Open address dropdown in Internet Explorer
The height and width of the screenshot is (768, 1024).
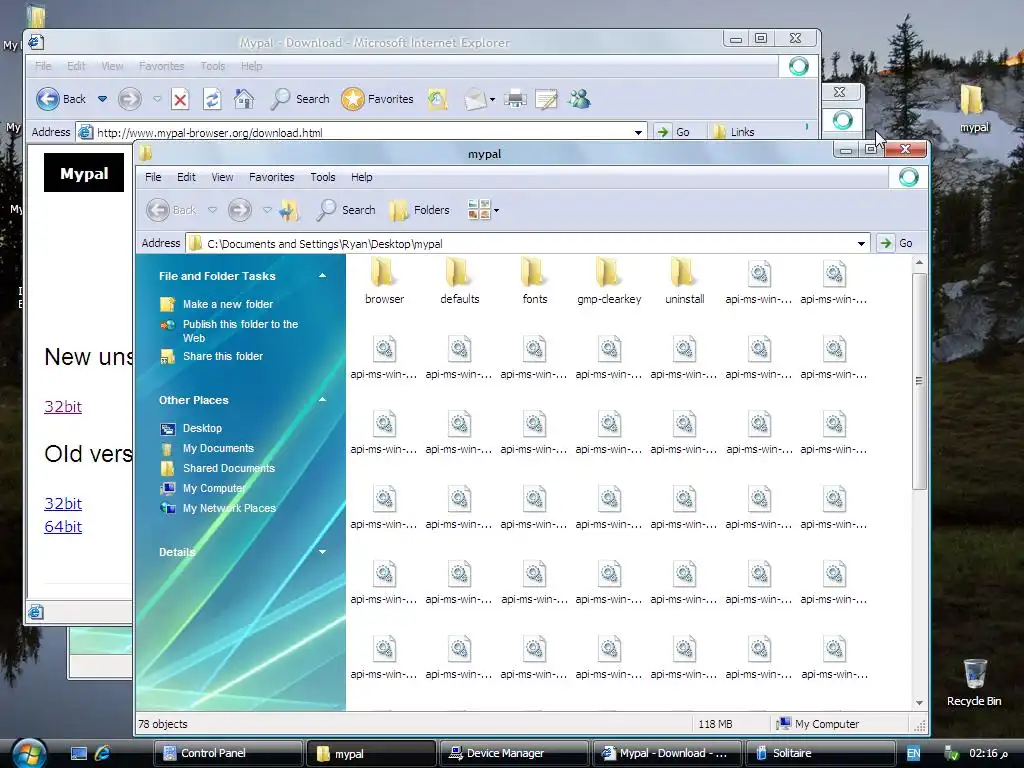638,133
